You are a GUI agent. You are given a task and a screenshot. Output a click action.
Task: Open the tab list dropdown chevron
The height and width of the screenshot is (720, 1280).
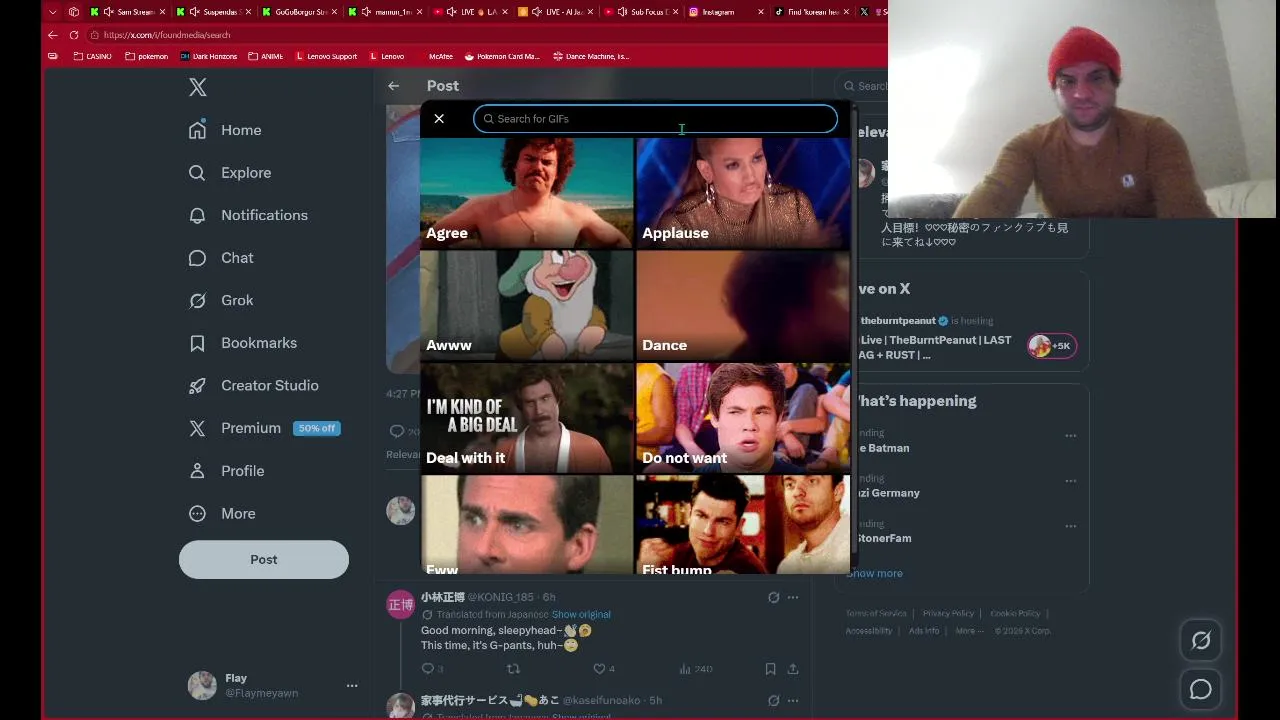click(x=52, y=12)
